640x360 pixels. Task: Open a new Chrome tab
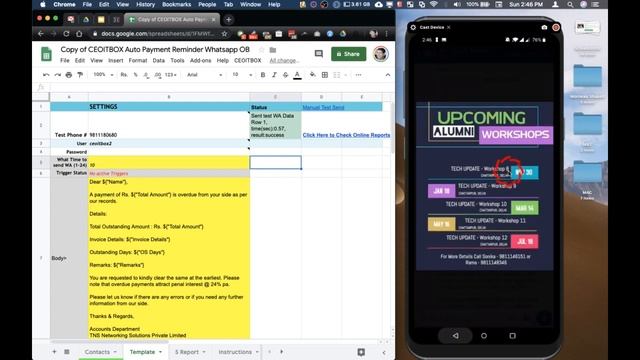click(229, 19)
